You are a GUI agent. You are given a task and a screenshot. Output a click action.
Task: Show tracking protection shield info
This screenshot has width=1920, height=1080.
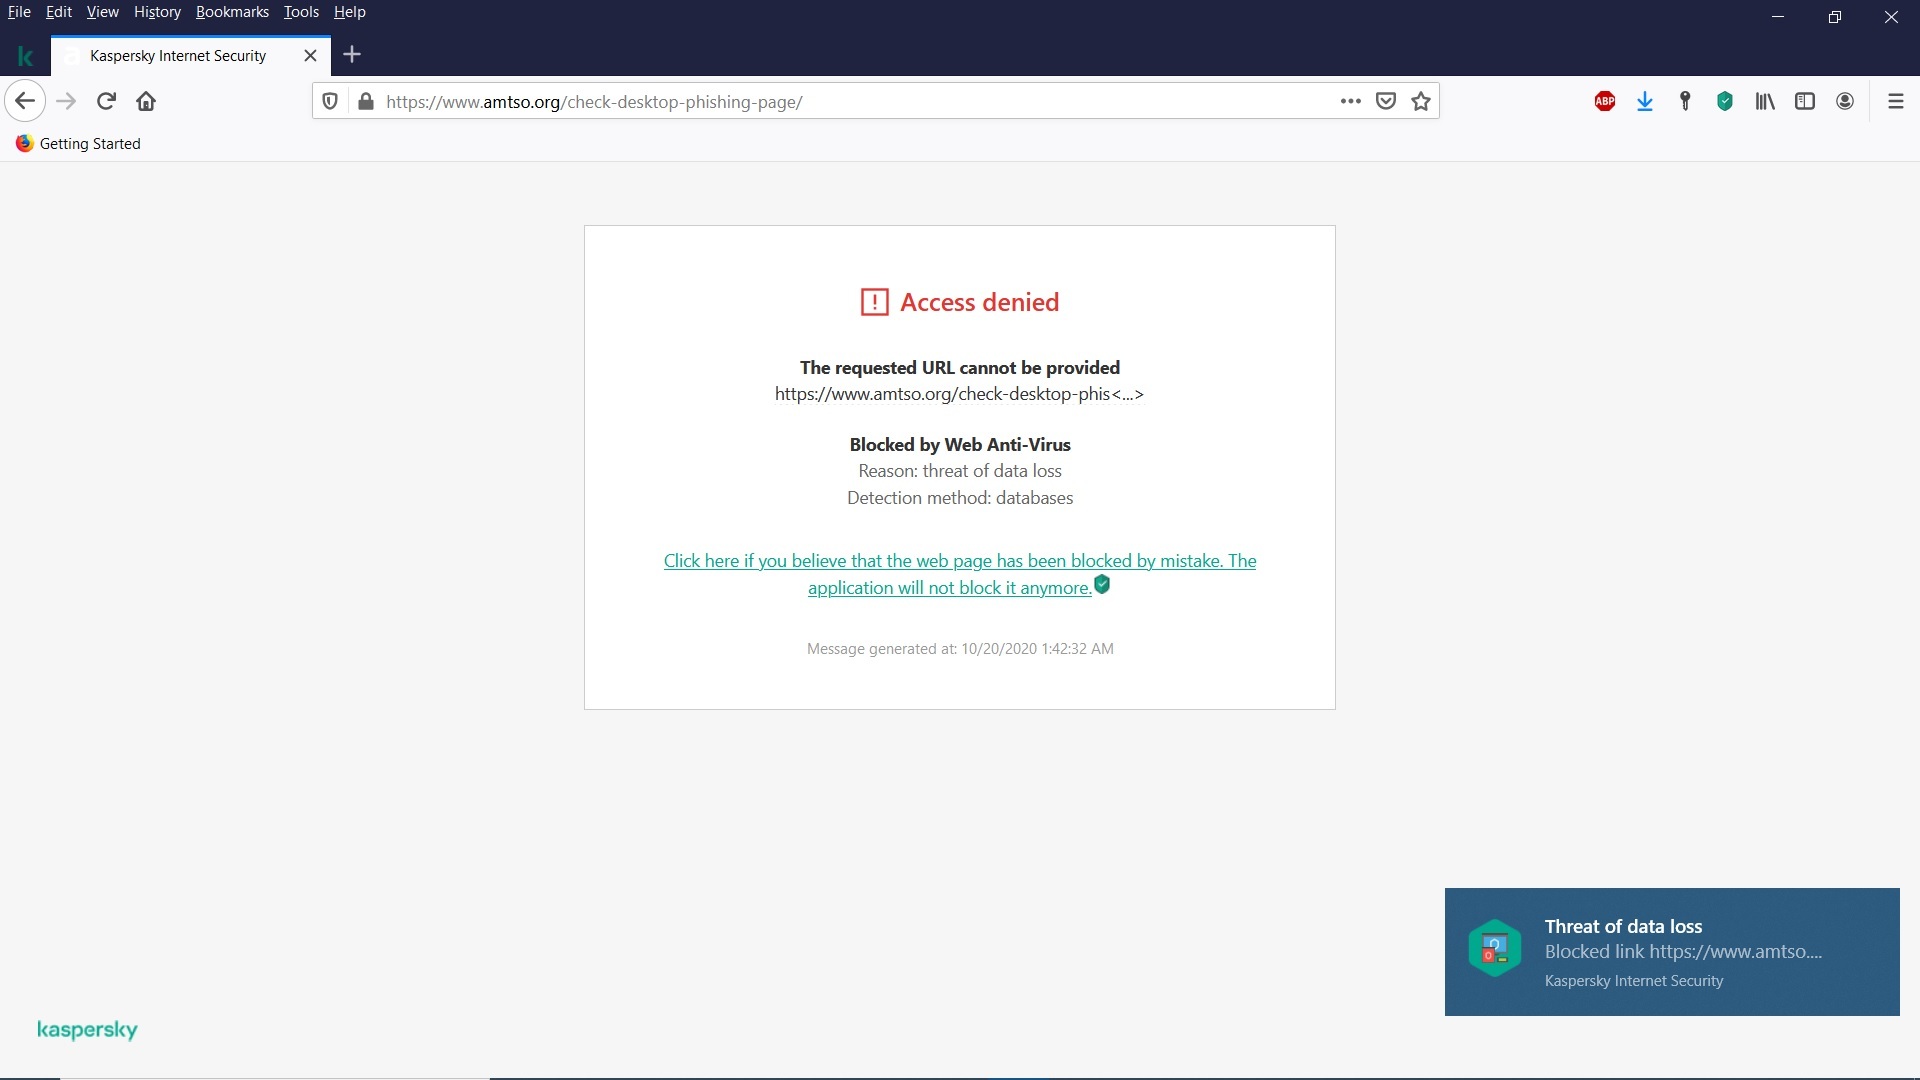tap(330, 101)
